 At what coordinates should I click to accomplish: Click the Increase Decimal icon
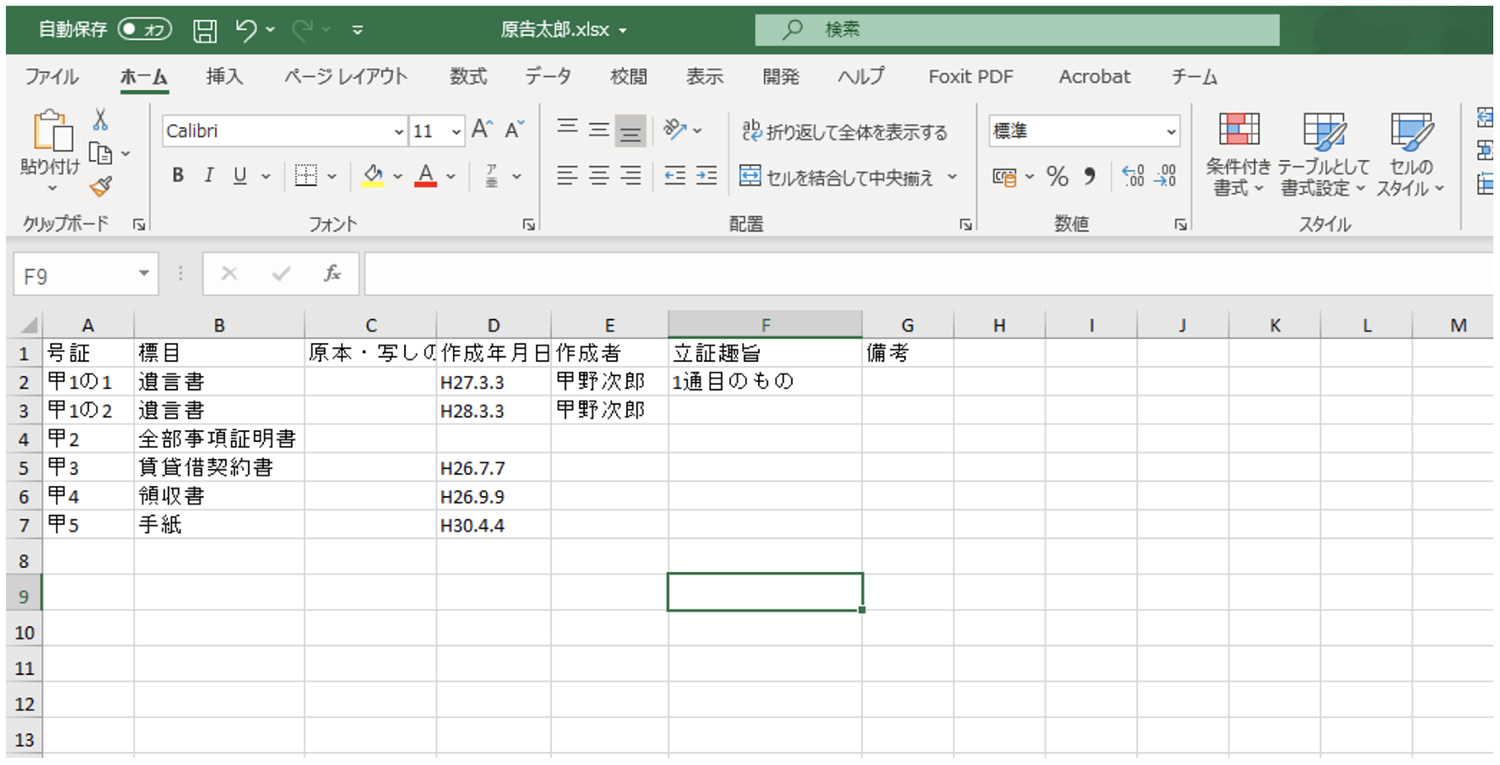point(1133,177)
